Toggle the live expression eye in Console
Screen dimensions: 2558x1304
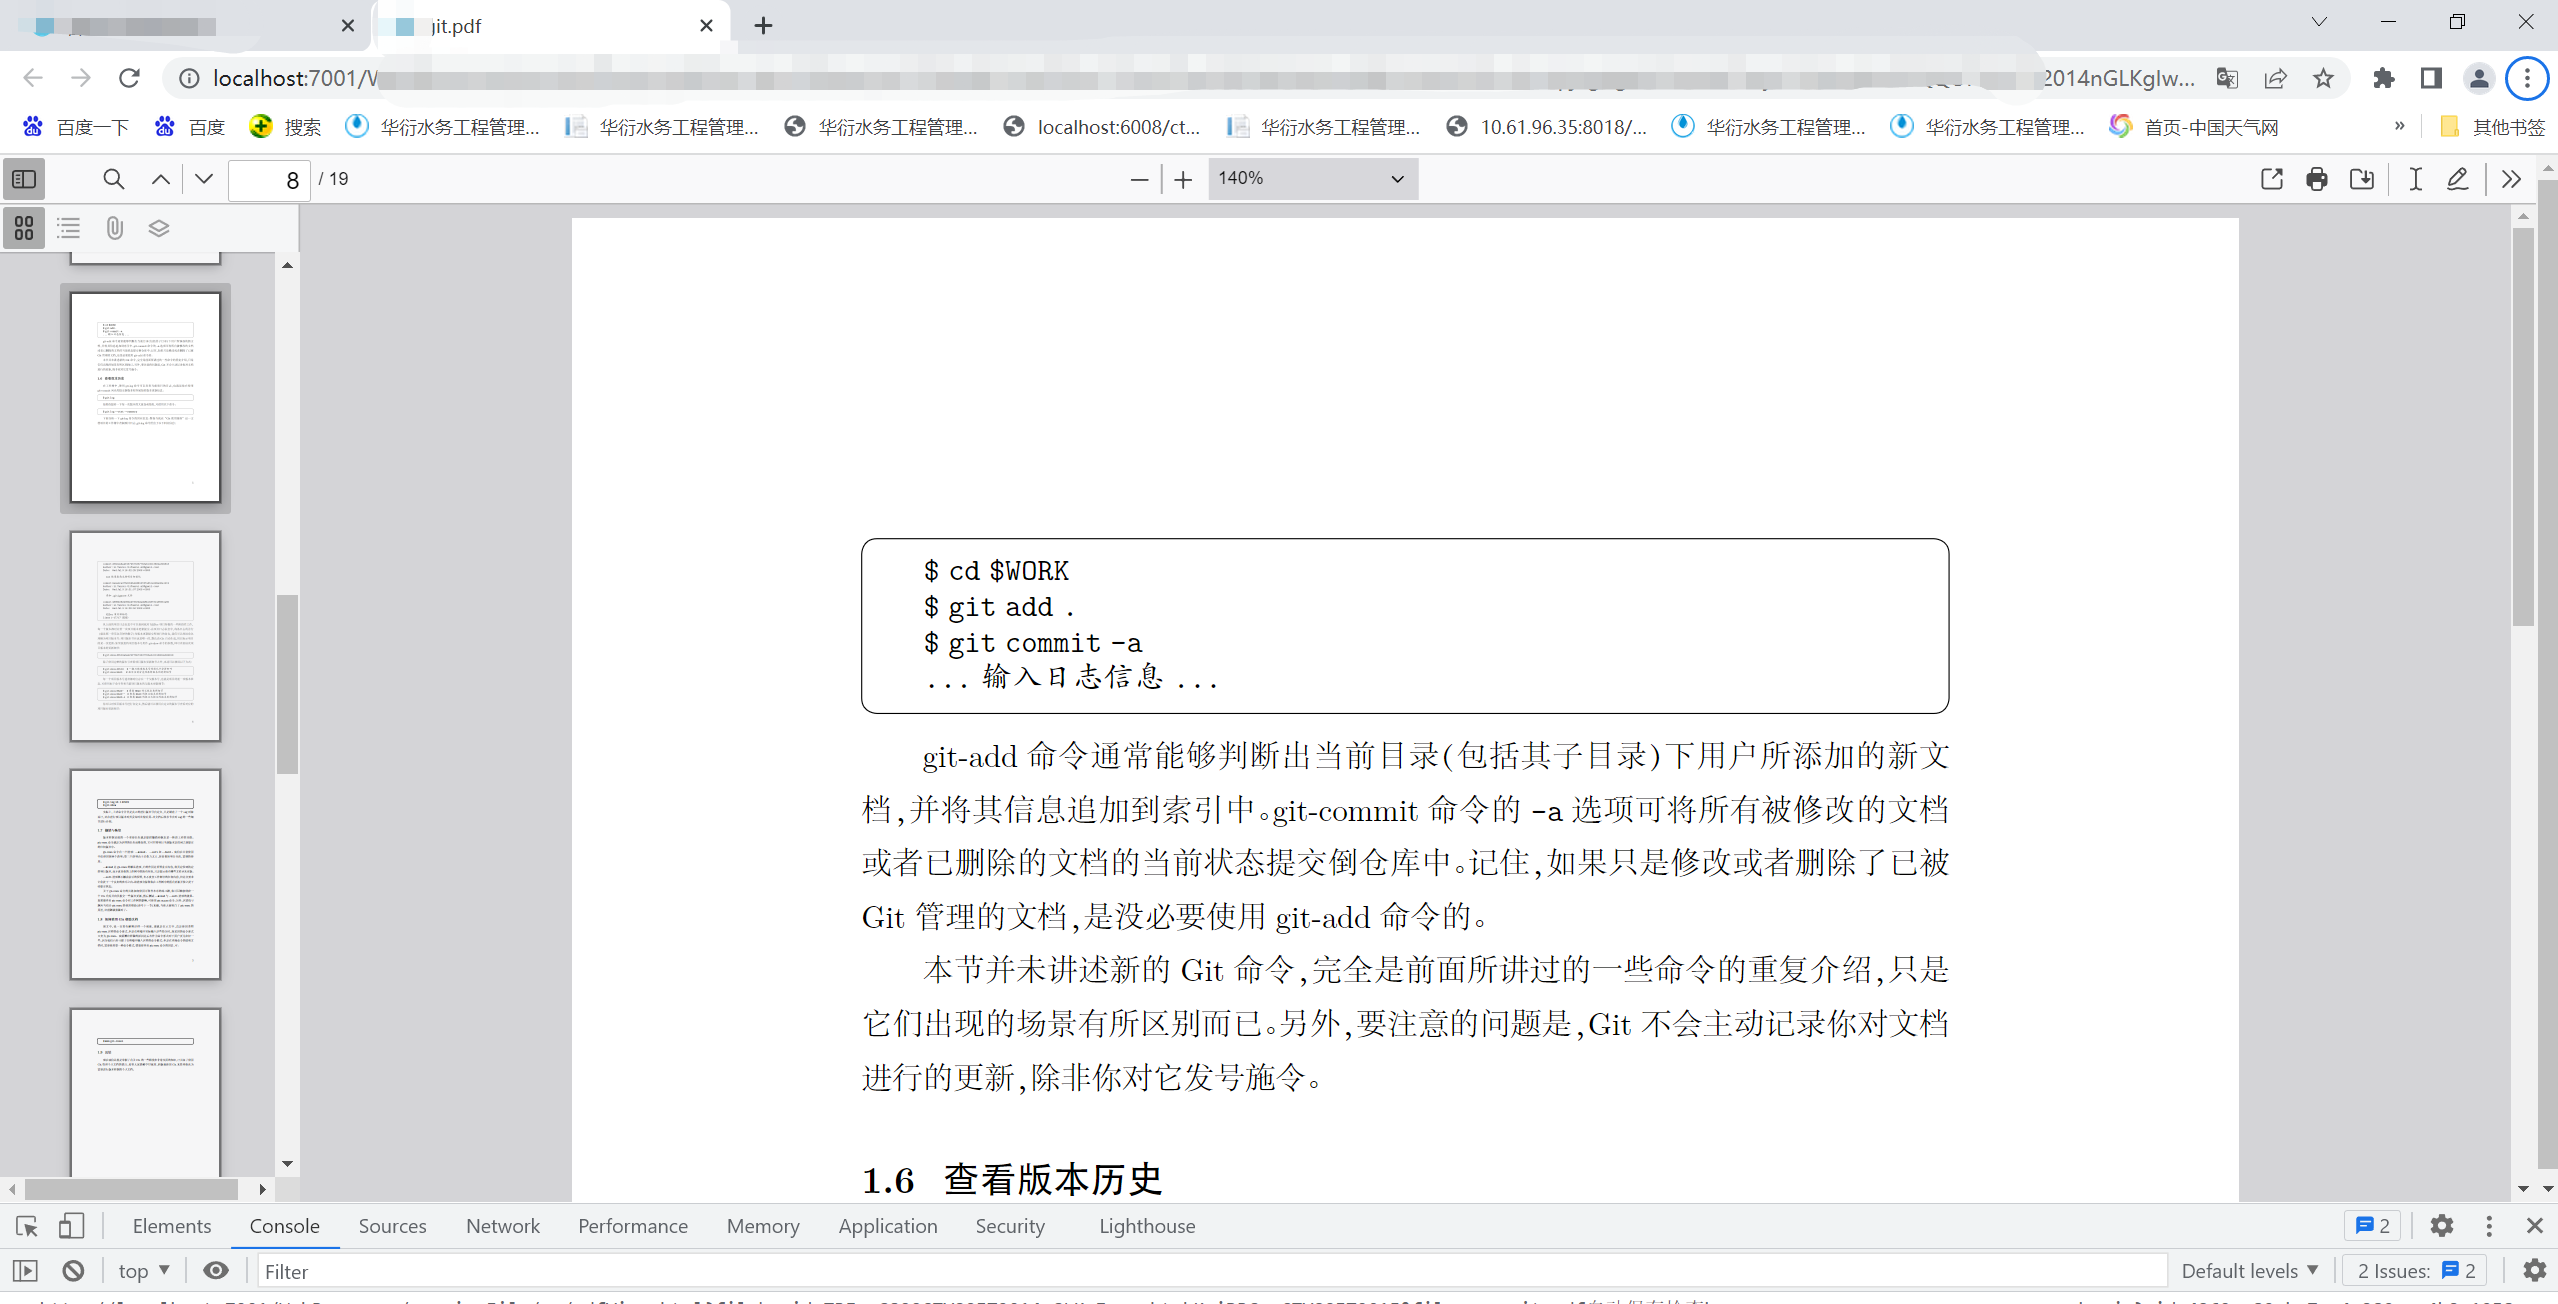coord(216,1270)
